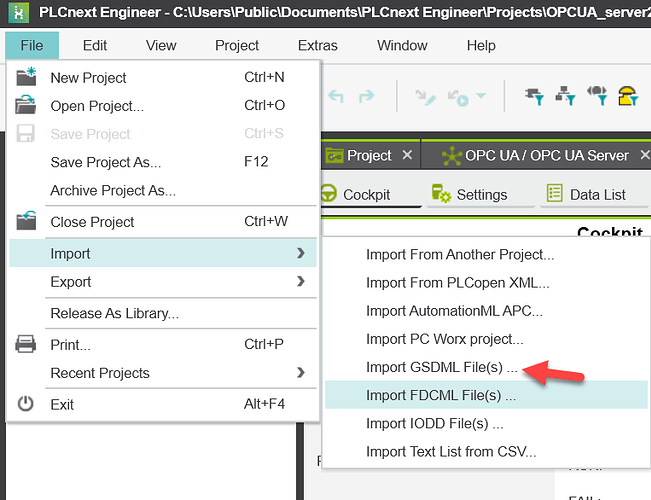The width and height of the screenshot is (651, 500).
Task: Choose Open Project... entry
Action: (163, 106)
